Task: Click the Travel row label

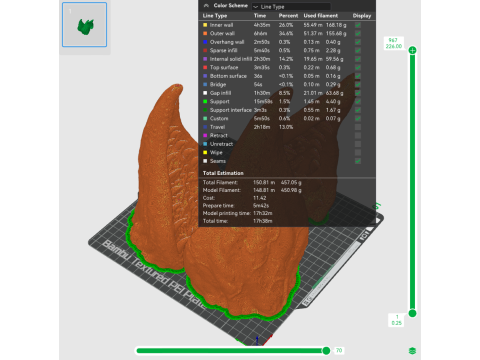Action: 217,127
